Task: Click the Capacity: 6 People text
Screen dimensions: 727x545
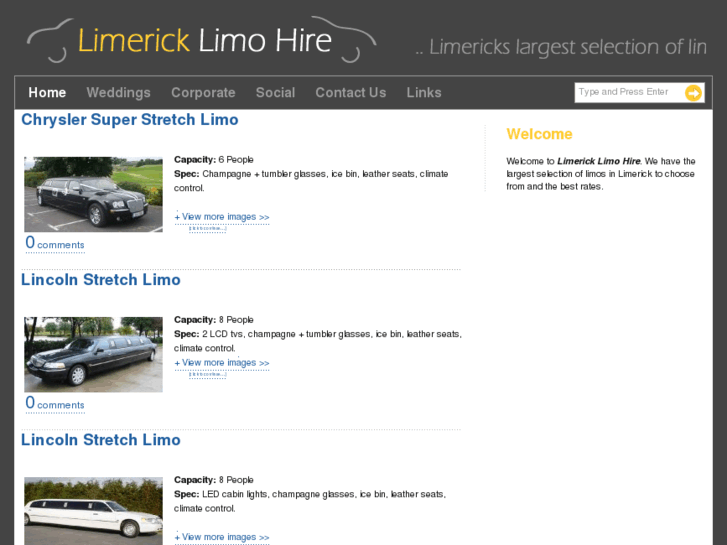Action: pos(214,160)
